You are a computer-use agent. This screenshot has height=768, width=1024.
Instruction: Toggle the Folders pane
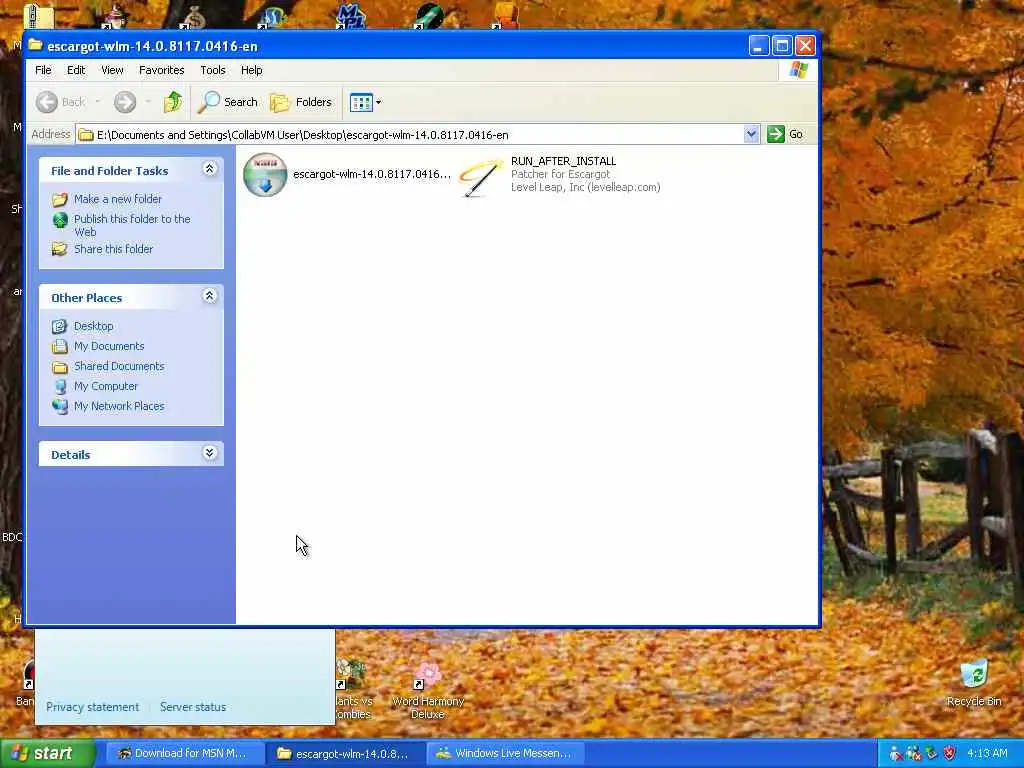pyautogui.click(x=301, y=103)
